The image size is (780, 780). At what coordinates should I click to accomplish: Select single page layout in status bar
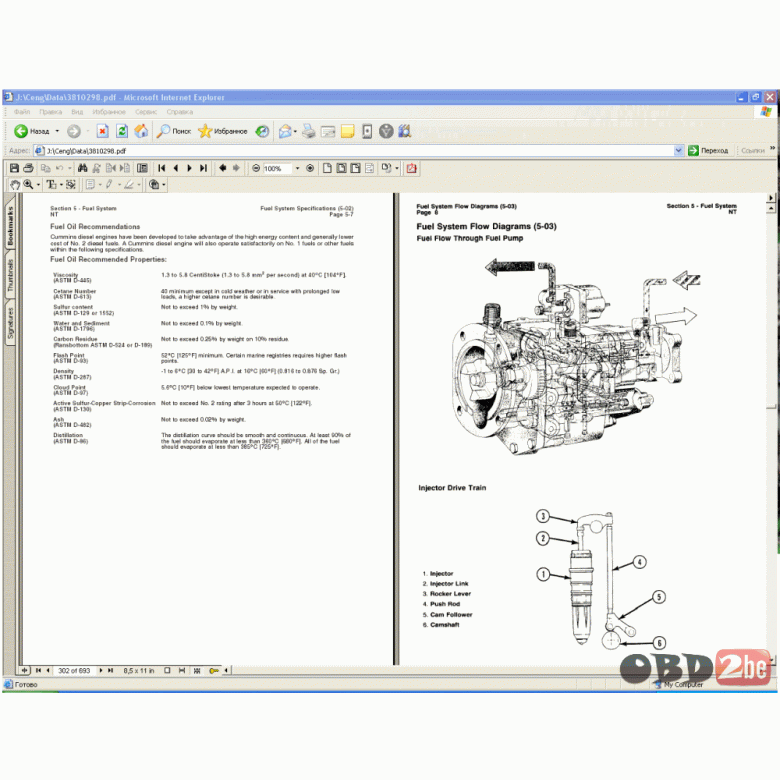coord(167,671)
